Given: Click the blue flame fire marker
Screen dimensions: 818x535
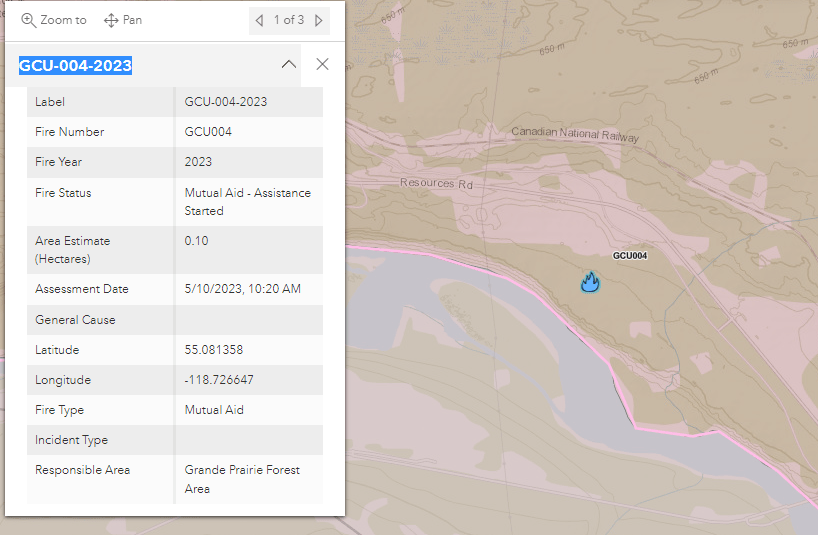Looking at the screenshot, I should (590, 282).
